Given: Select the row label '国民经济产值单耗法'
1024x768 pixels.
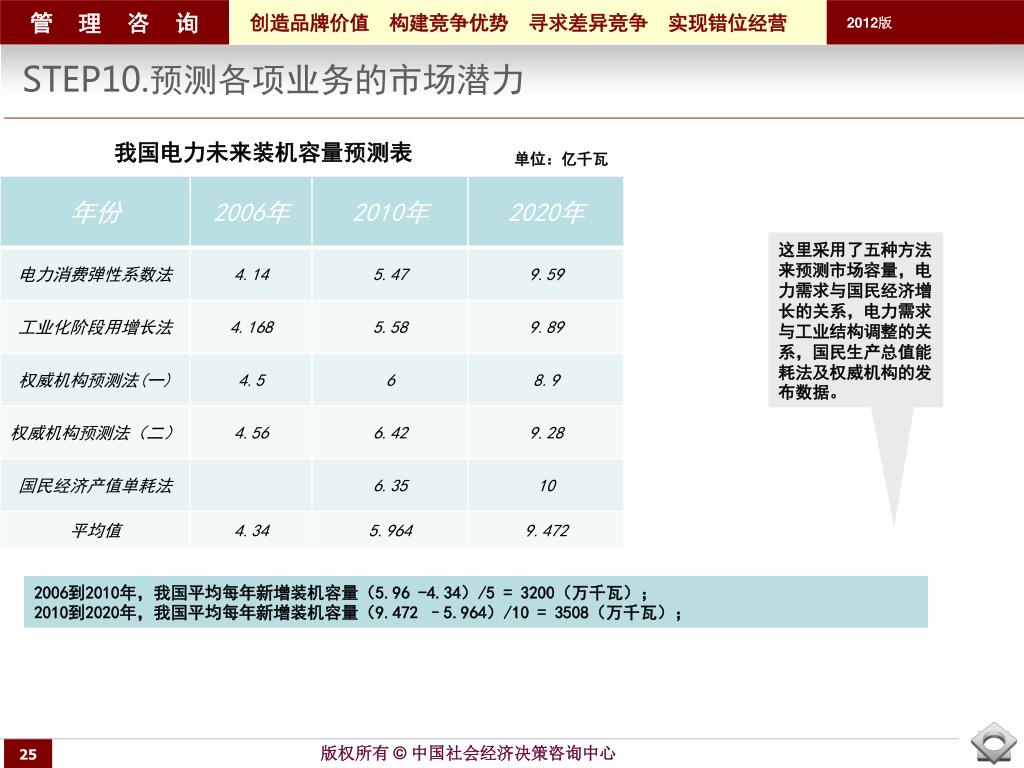Looking at the screenshot, I should (96, 486).
